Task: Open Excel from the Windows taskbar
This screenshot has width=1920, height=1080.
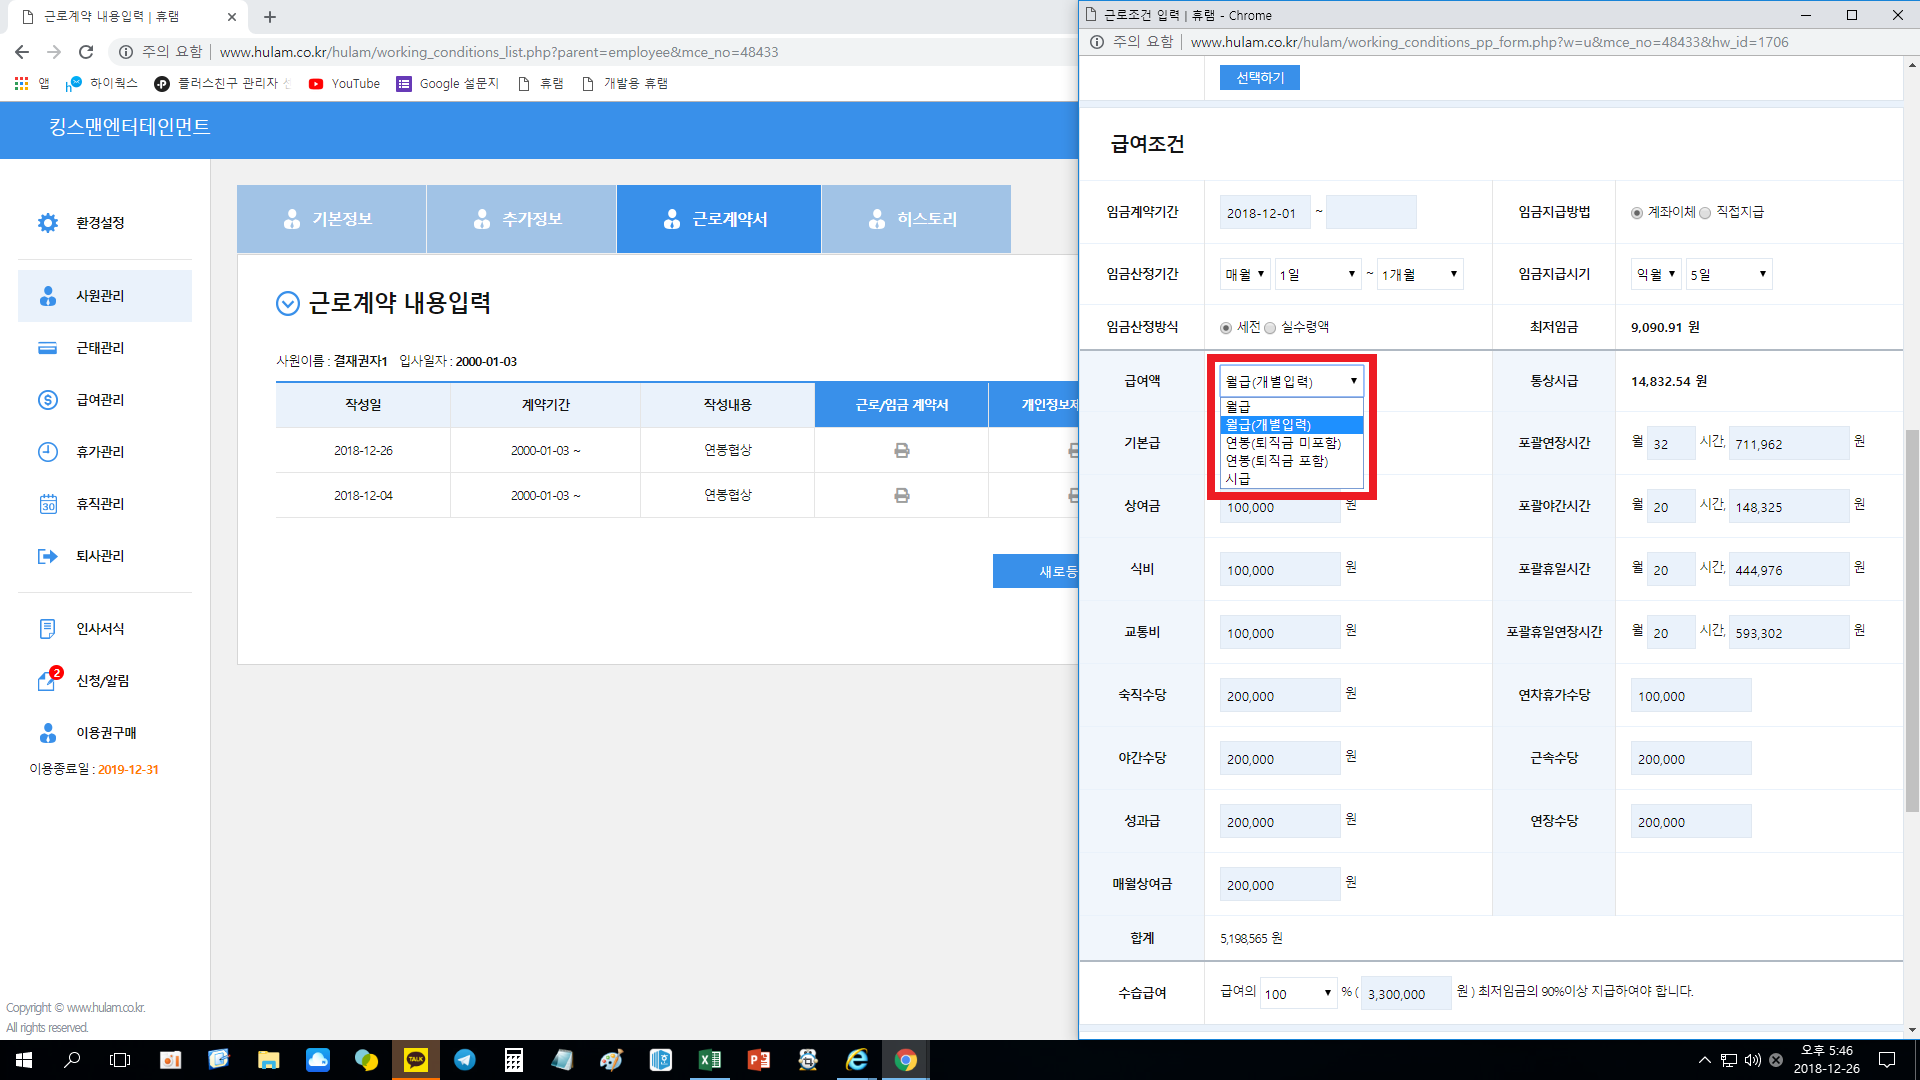Action: point(710,1060)
